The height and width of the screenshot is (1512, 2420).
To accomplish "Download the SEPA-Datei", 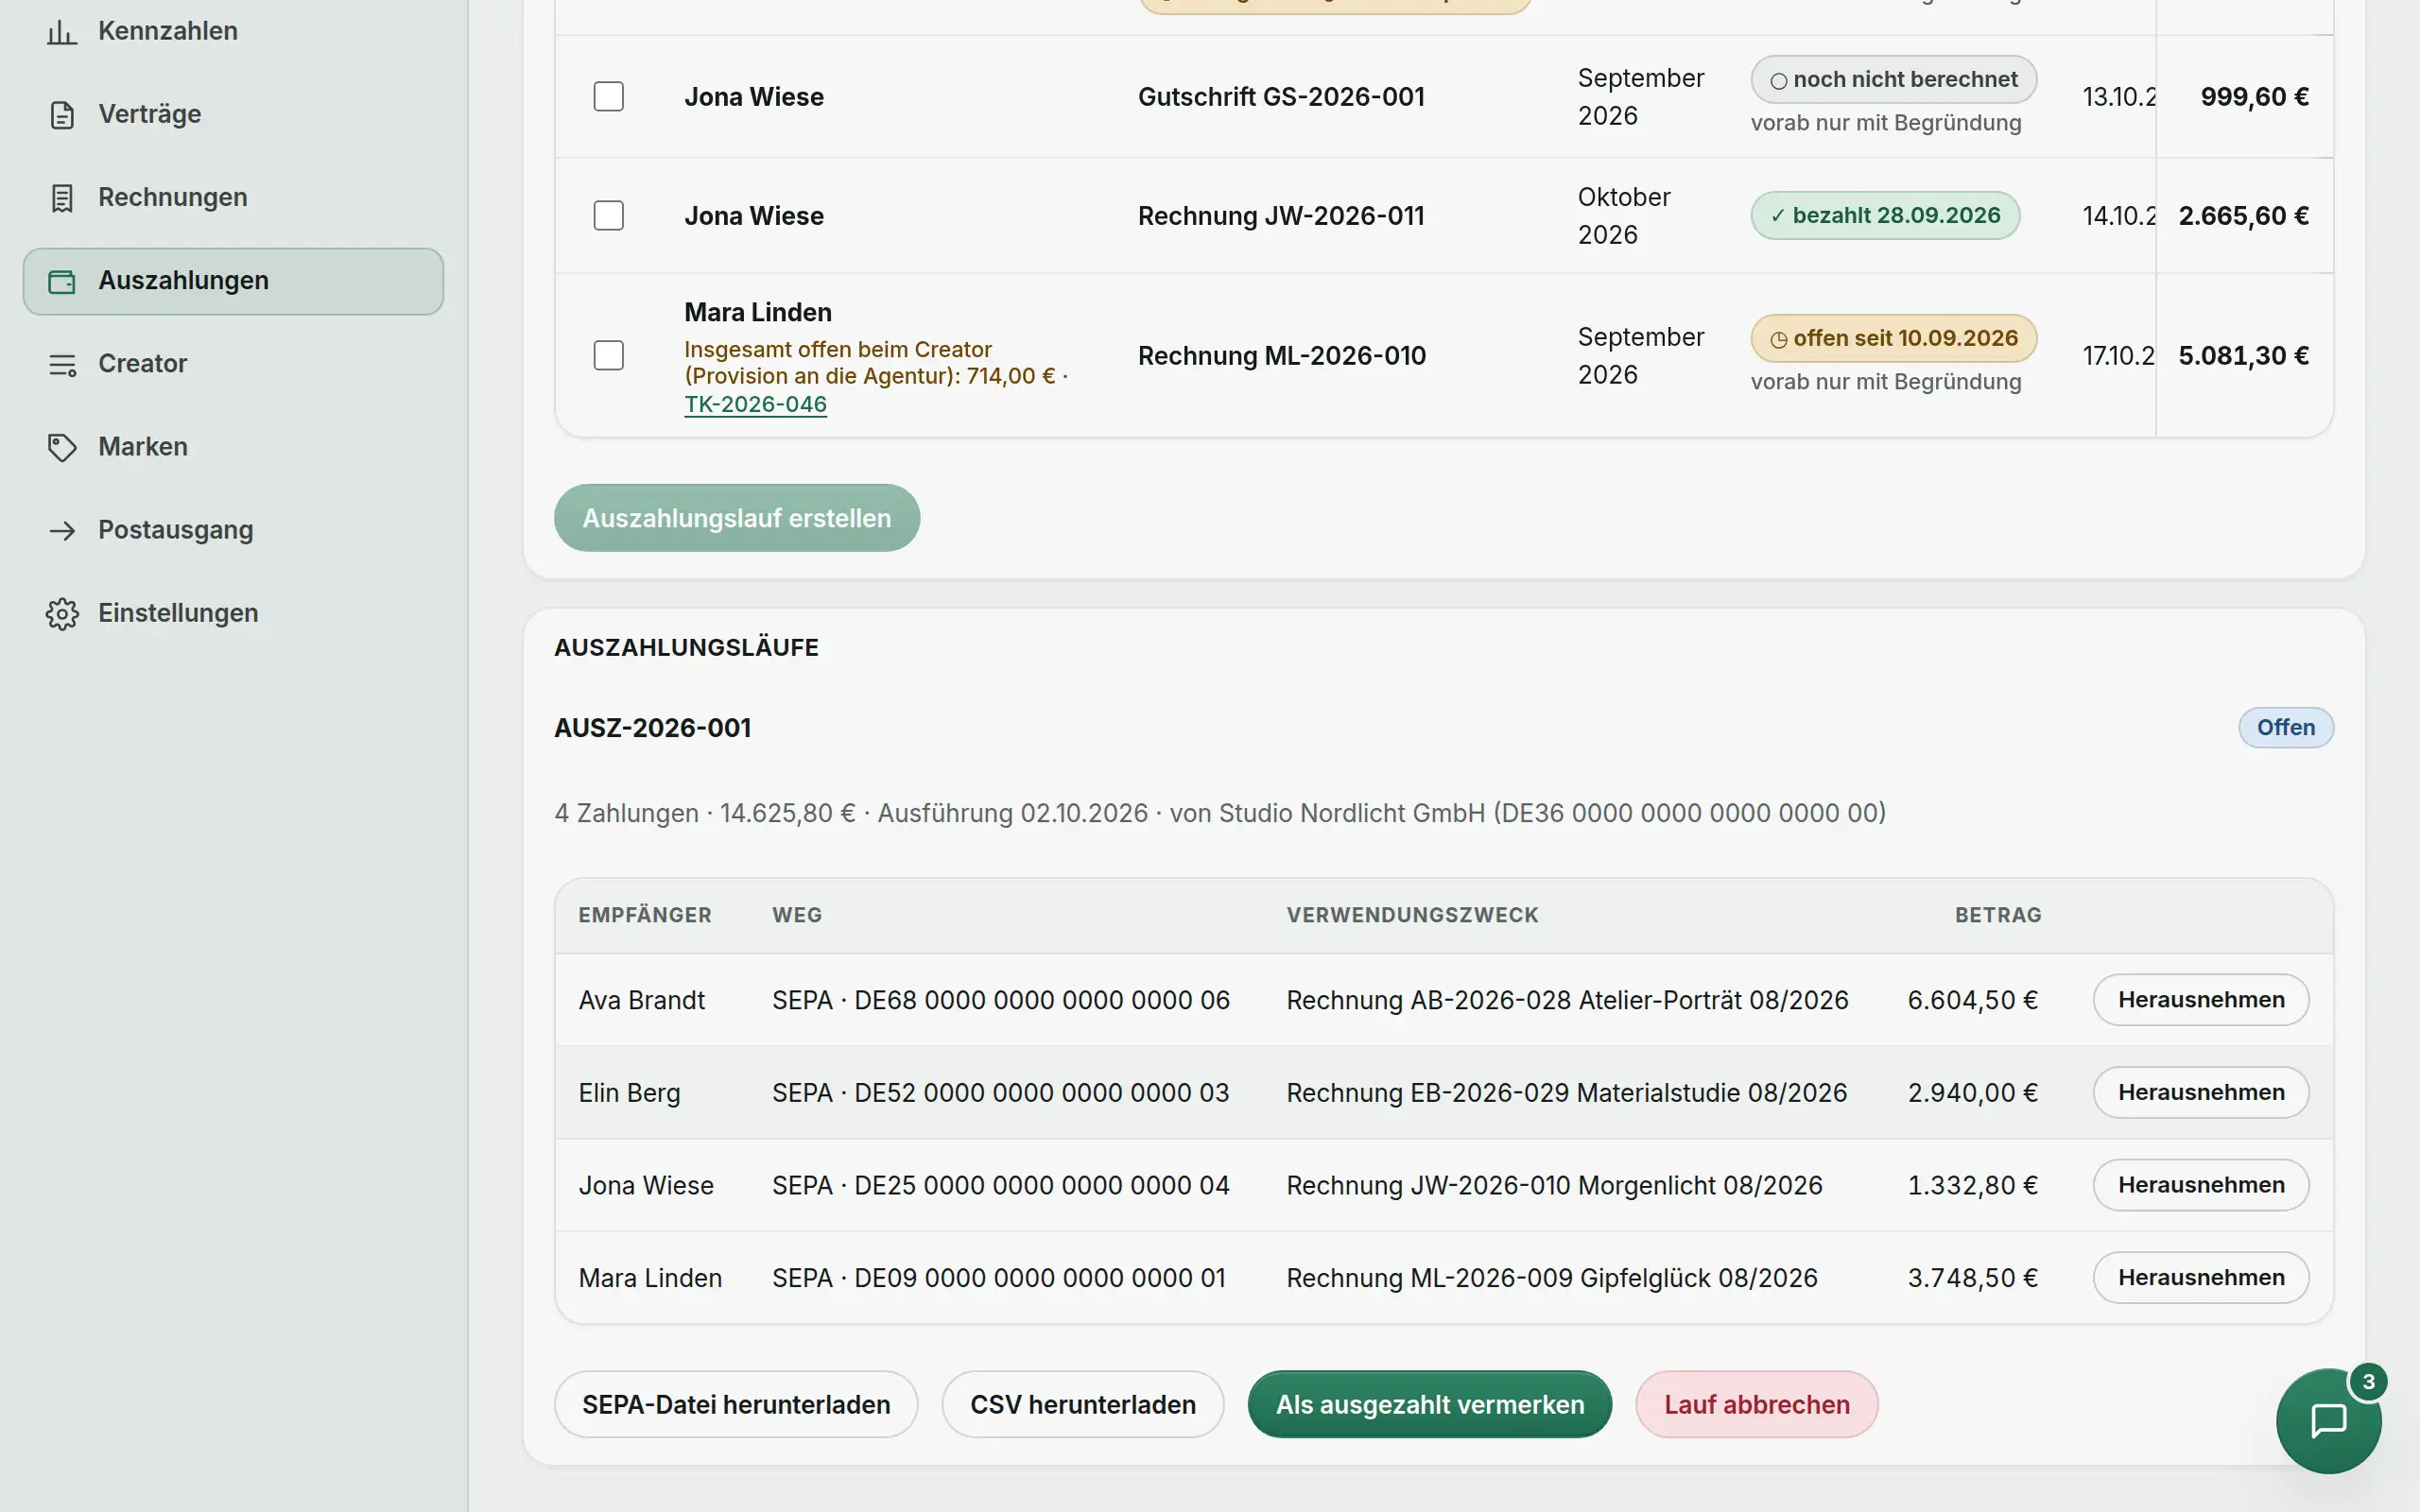I will [x=736, y=1404].
